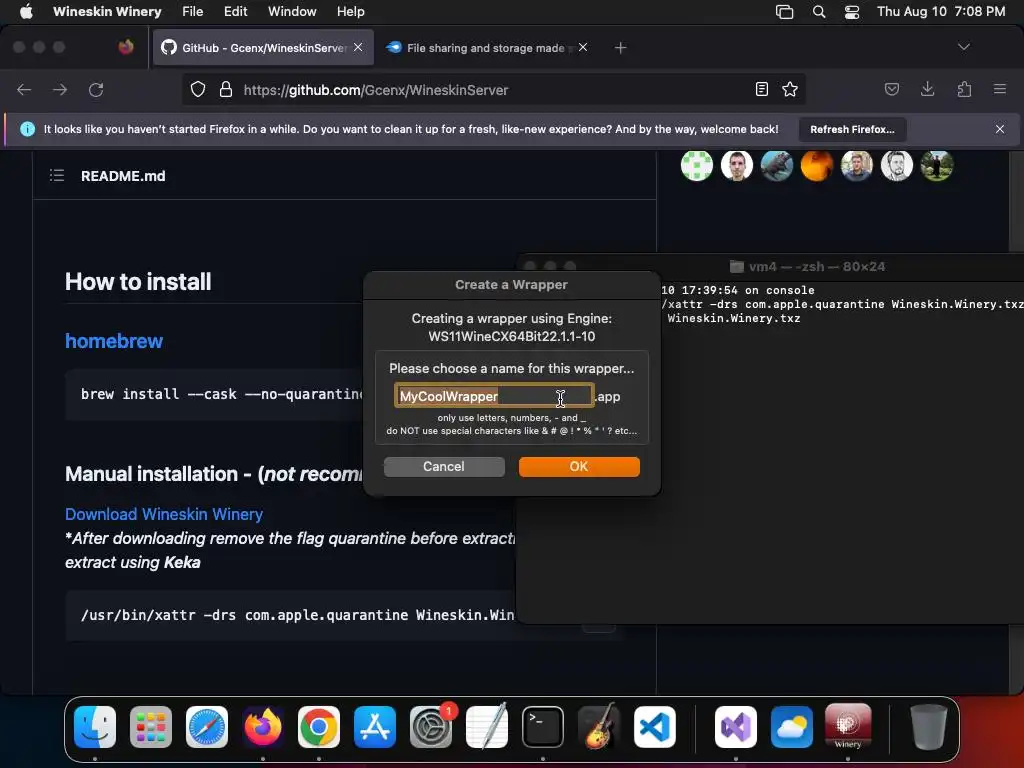Open Control Center in menu bar
This screenshot has width=1024, height=768.
pyautogui.click(x=852, y=11)
